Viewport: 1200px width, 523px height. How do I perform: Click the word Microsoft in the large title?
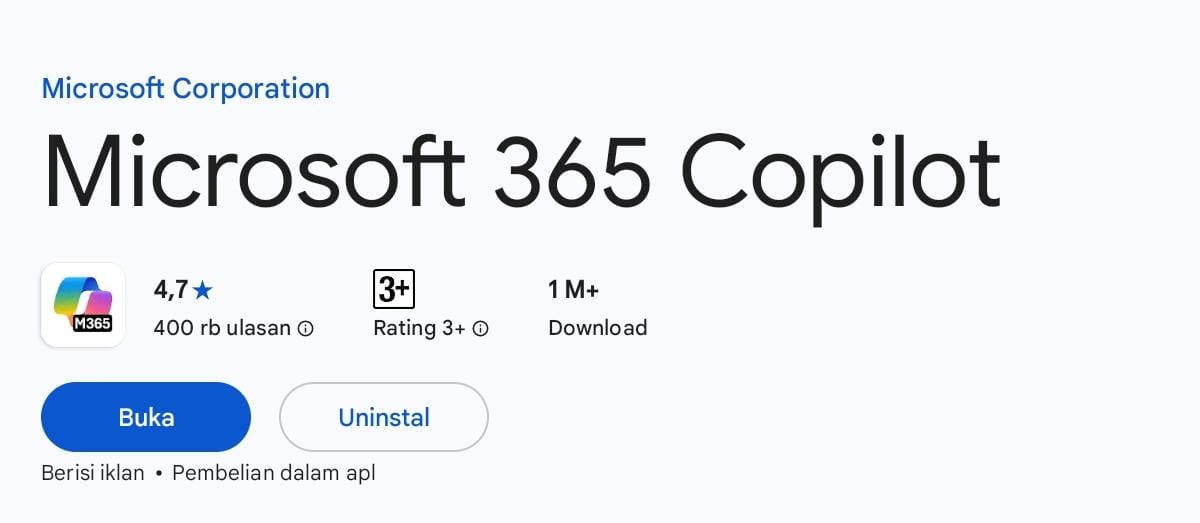pos(253,172)
